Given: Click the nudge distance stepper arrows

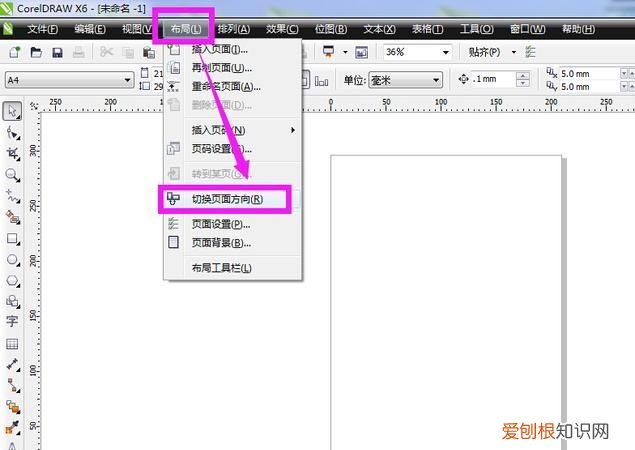Looking at the screenshot, I should click(523, 79).
